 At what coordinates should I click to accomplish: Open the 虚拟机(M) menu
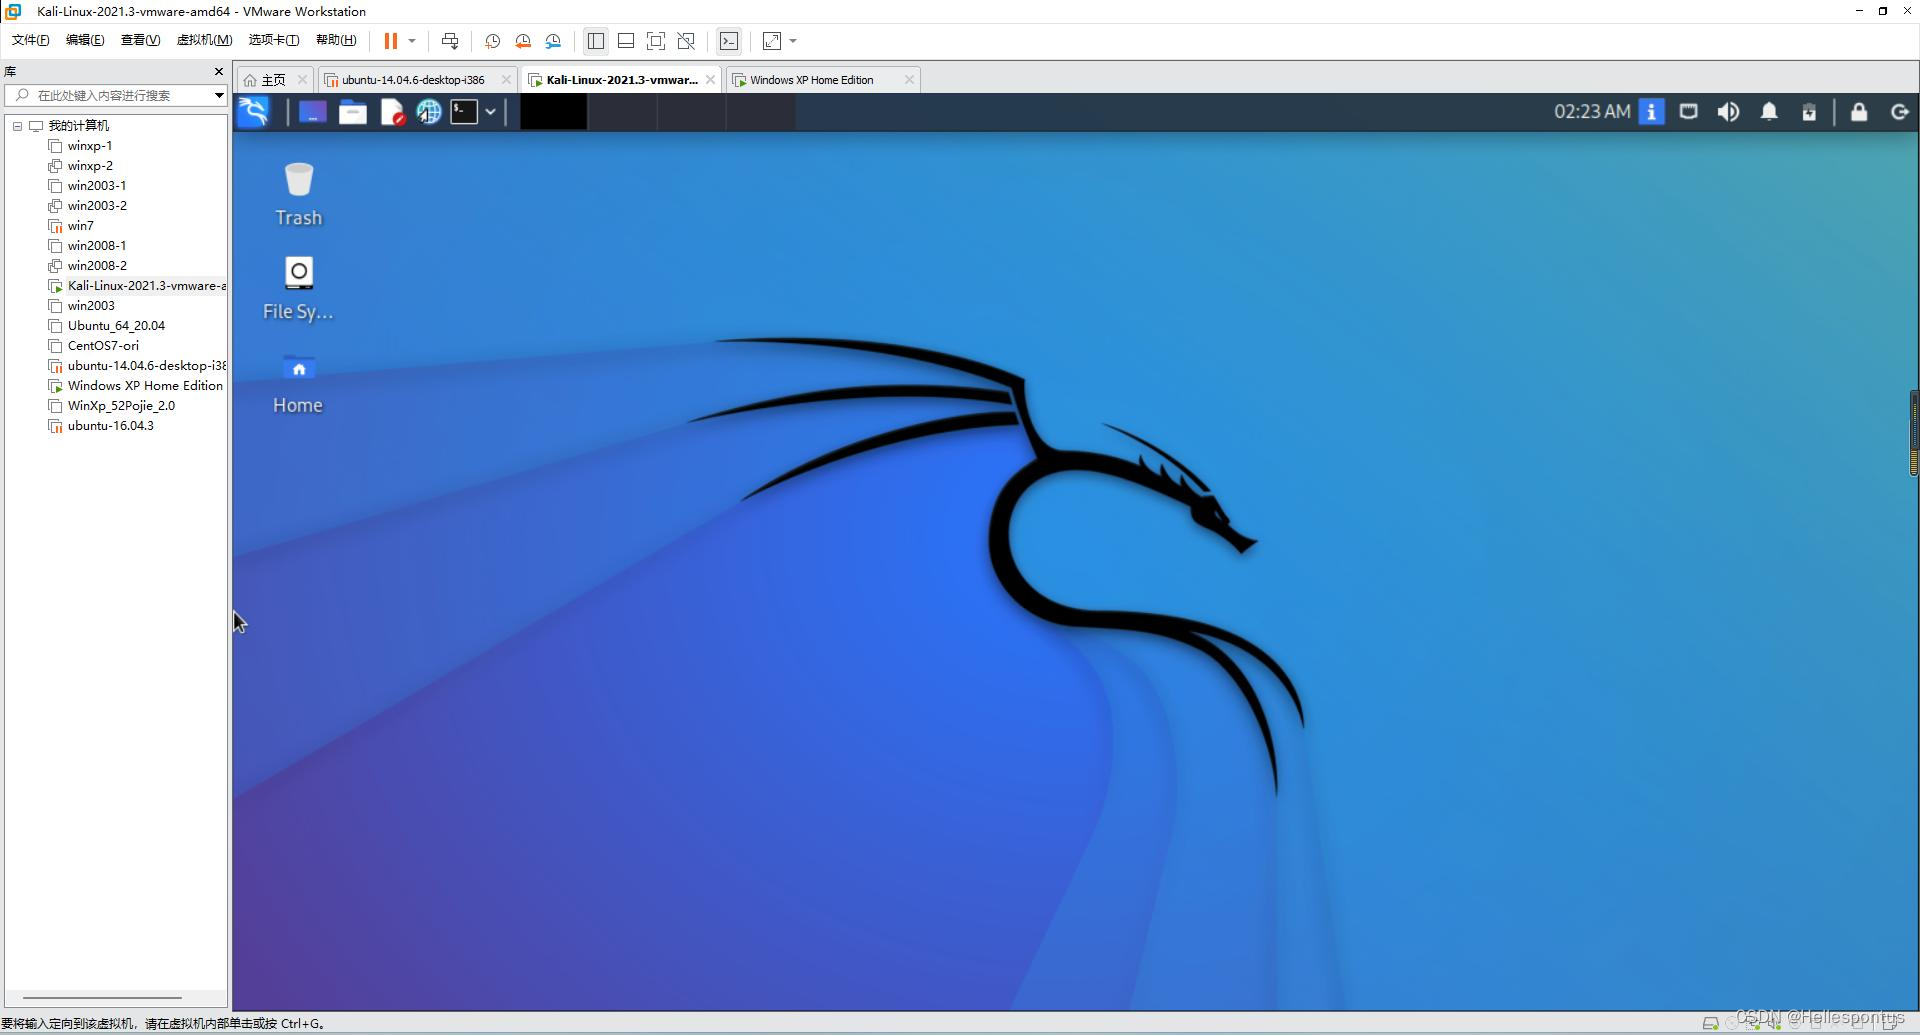[x=204, y=40]
